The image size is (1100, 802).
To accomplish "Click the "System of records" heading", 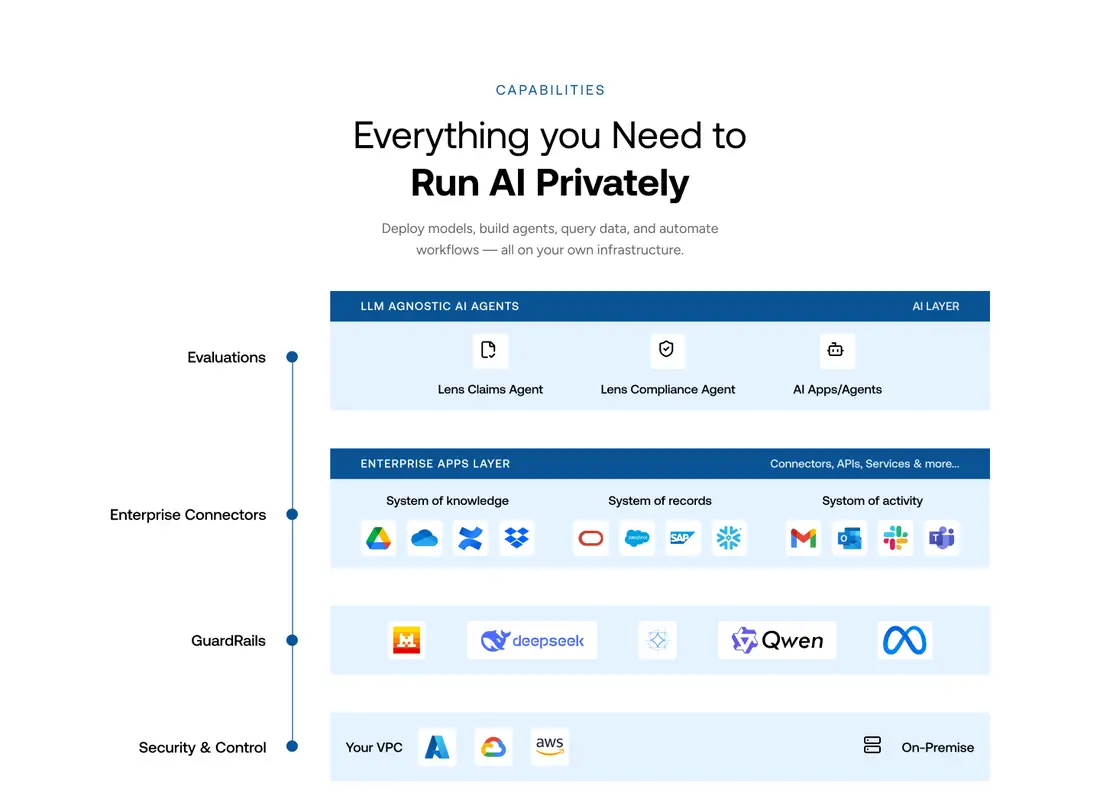I will click(659, 500).
